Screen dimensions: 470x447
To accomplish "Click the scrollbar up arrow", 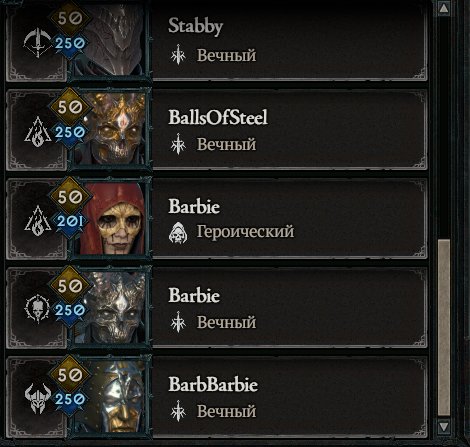I will [444, 8].
